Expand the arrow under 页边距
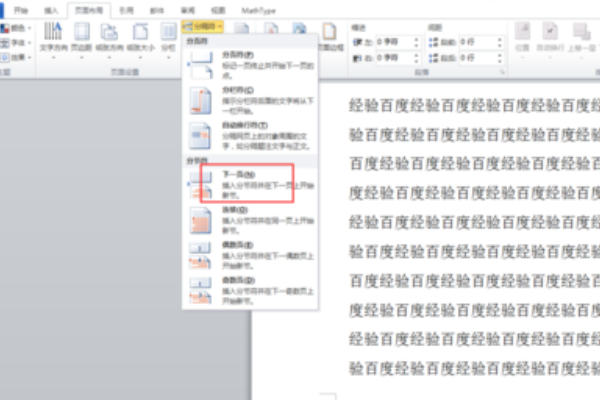Viewport: 600px width, 400px height. 82,58
